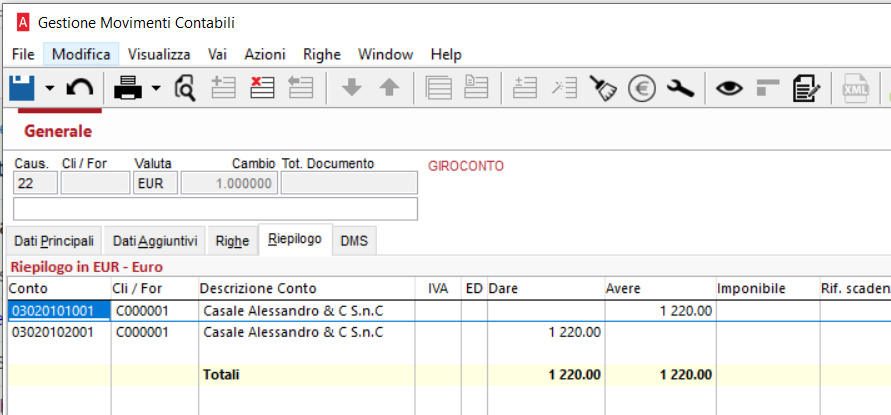This screenshot has height=415, width=891.
Task: Click the cleaning brush icon
Action: point(603,88)
